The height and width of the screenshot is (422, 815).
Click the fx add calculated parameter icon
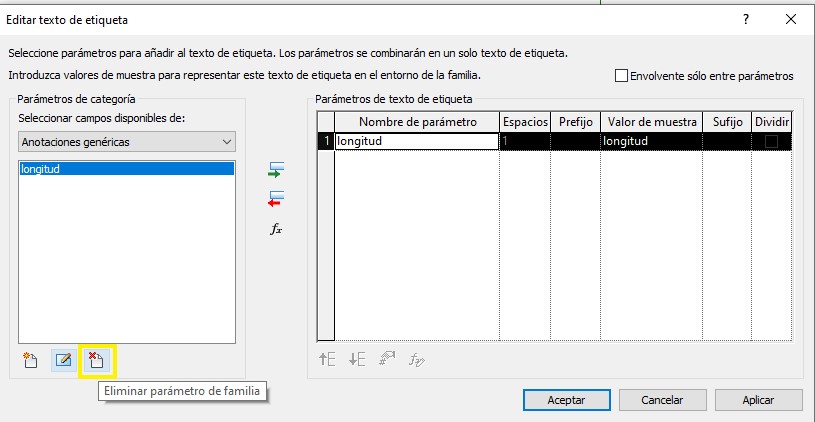pyautogui.click(x=276, y=229)
